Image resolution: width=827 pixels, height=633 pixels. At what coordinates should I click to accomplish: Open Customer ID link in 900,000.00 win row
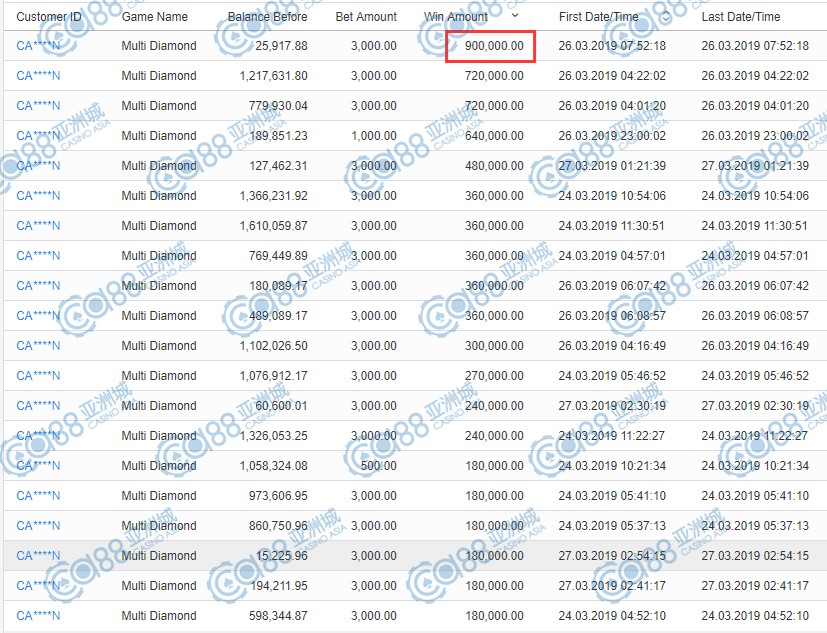[38, 46]
